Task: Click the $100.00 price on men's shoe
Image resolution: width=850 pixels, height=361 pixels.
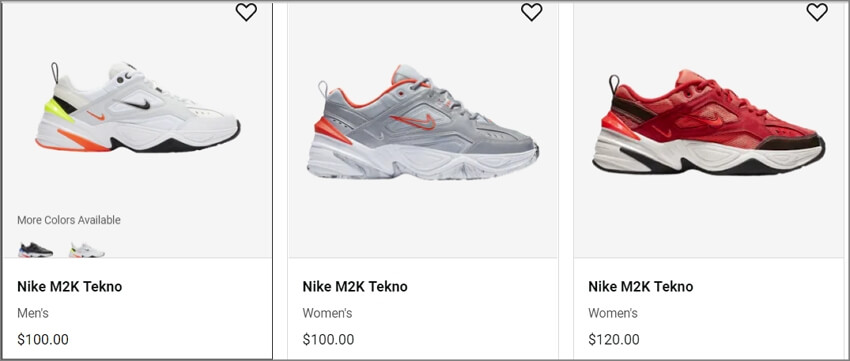Action: click(x=43, y=340)
